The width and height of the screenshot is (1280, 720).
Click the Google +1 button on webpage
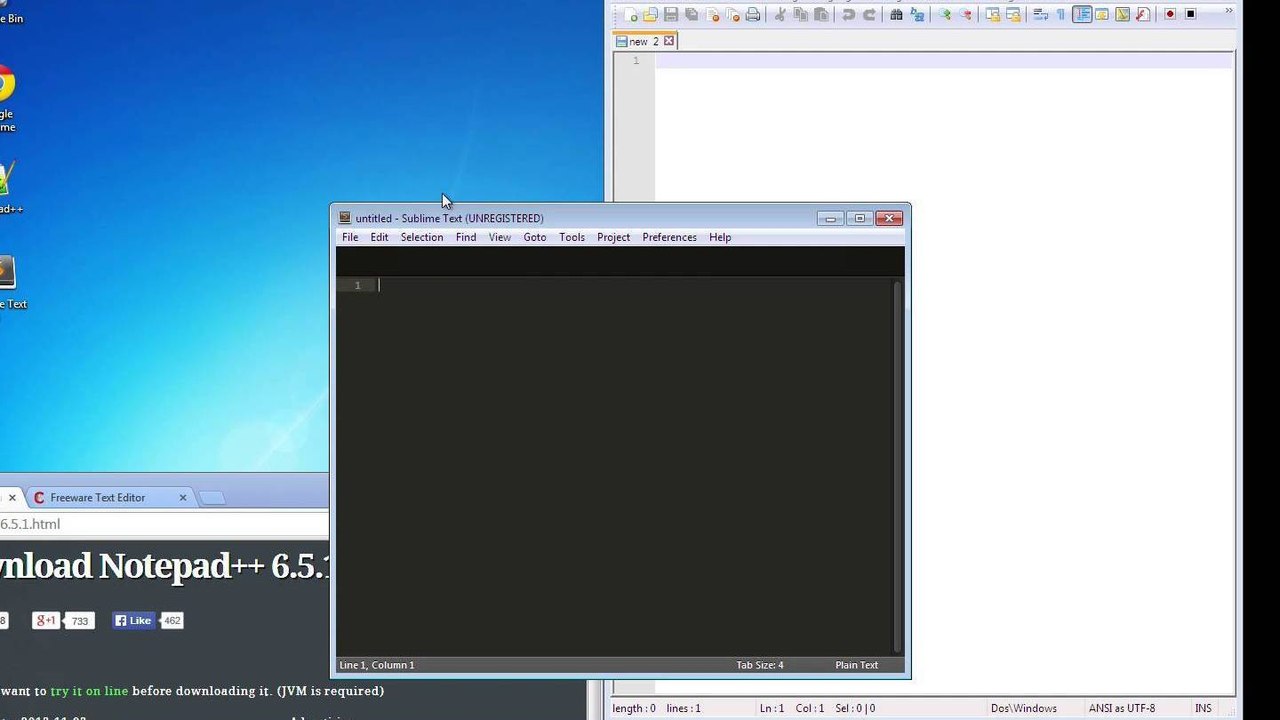tap(47, 621)
